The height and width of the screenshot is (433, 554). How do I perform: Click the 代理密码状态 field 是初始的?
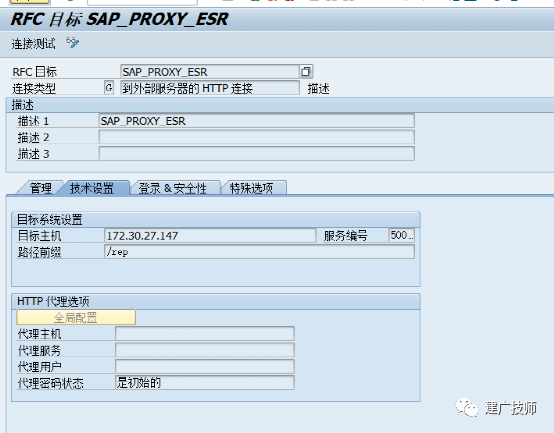click(x=205, y=383)
